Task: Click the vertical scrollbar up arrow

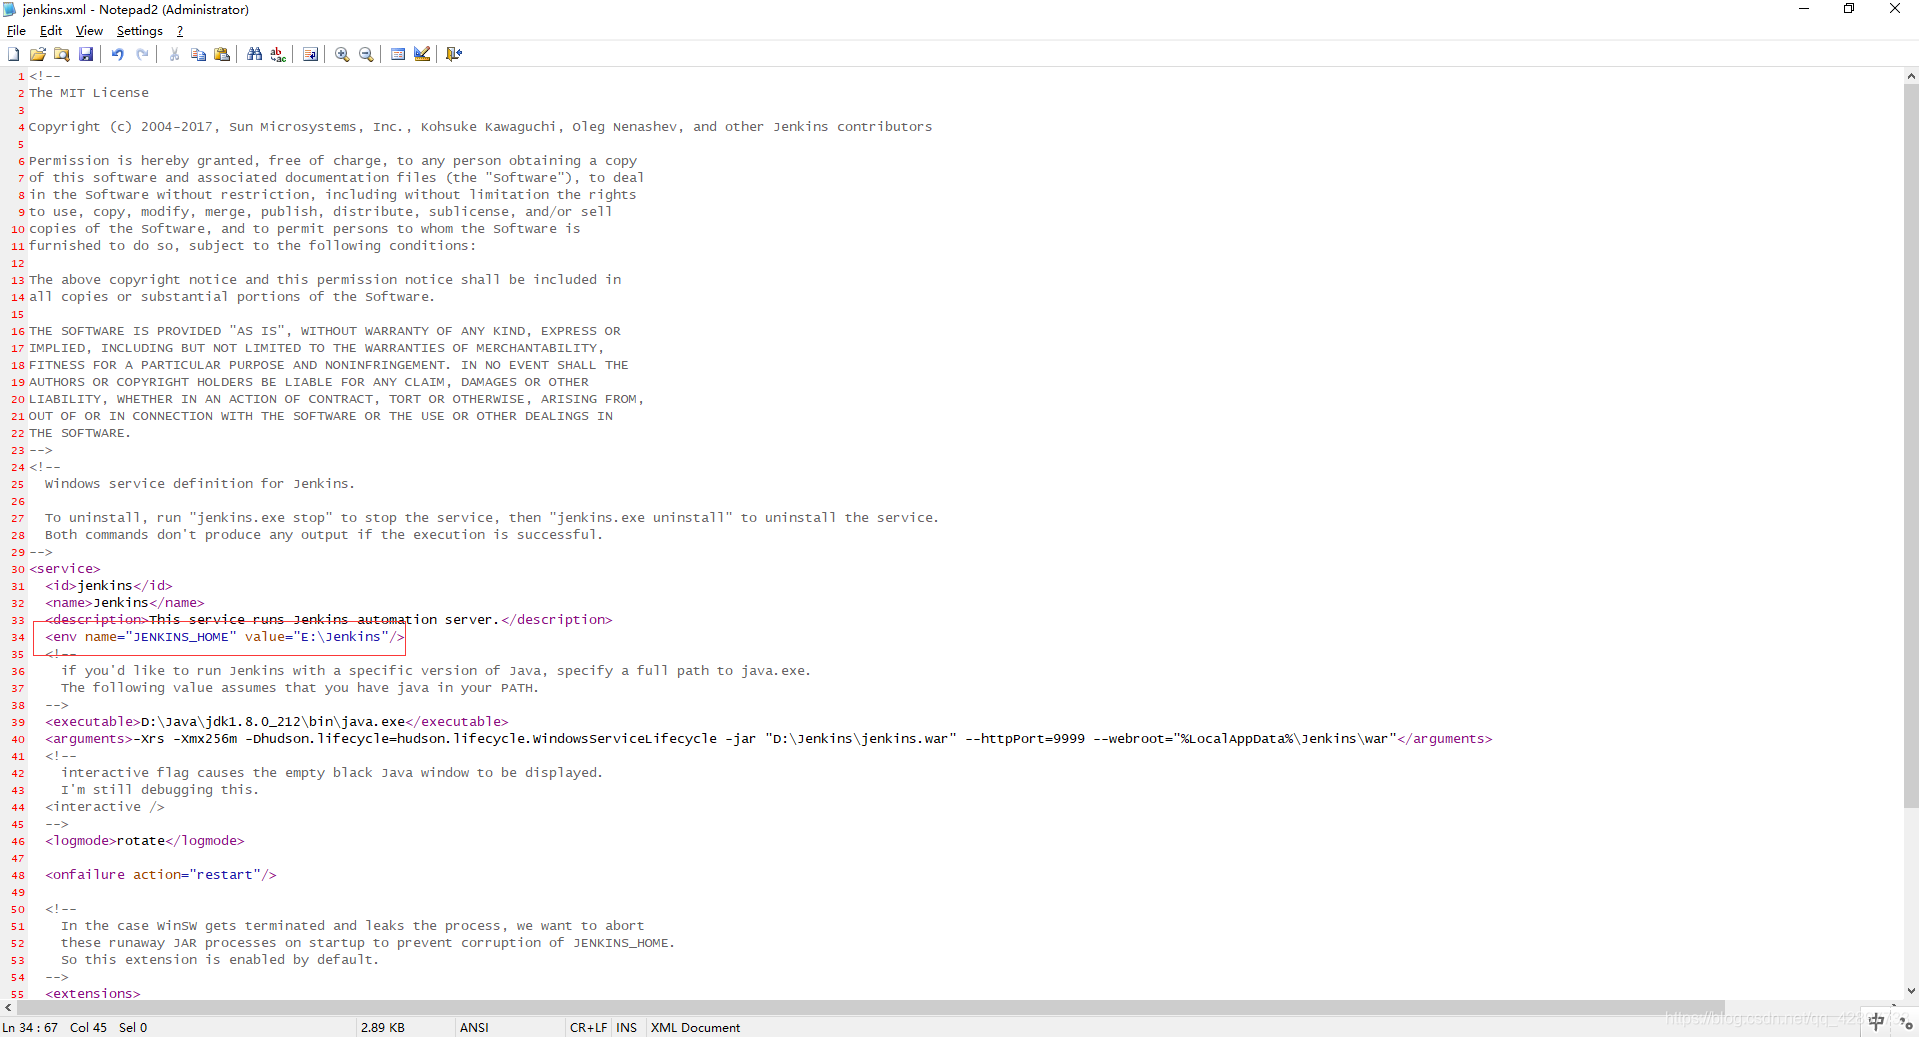Action: 1910,76
